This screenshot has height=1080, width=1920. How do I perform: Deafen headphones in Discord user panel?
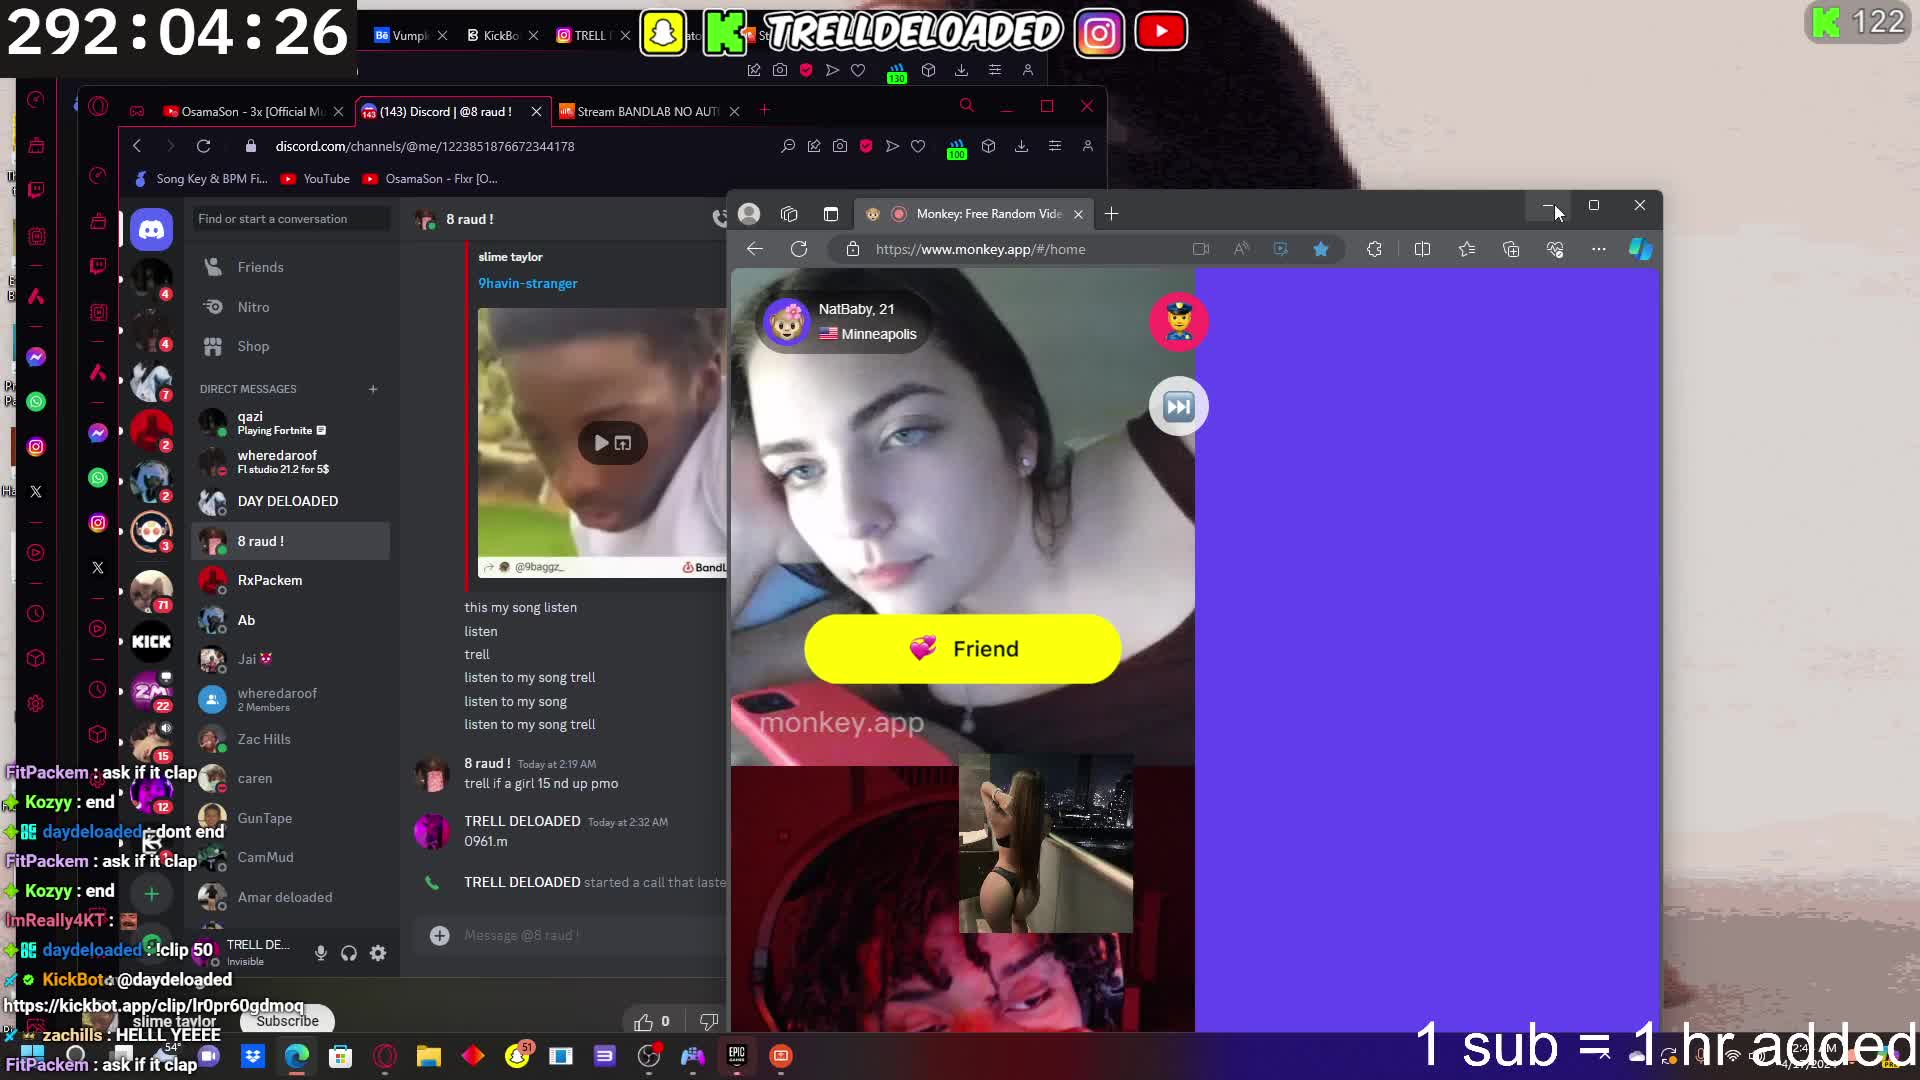349,953
